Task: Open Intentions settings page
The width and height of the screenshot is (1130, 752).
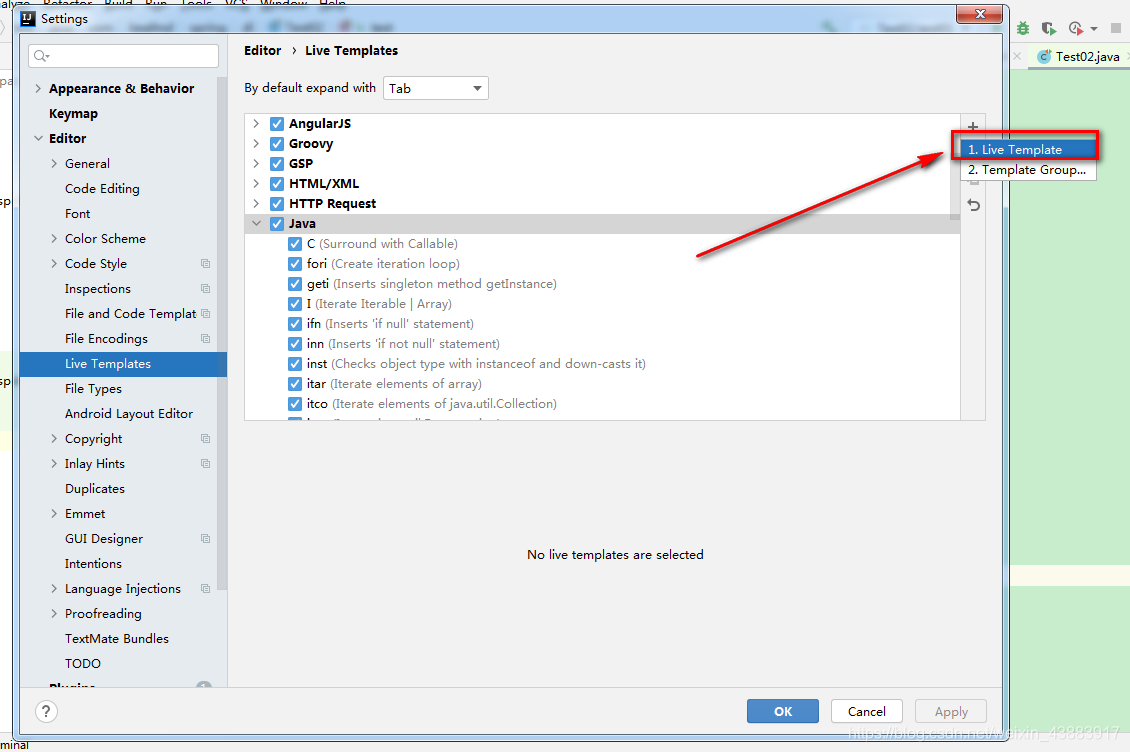Action: (93, 564)
